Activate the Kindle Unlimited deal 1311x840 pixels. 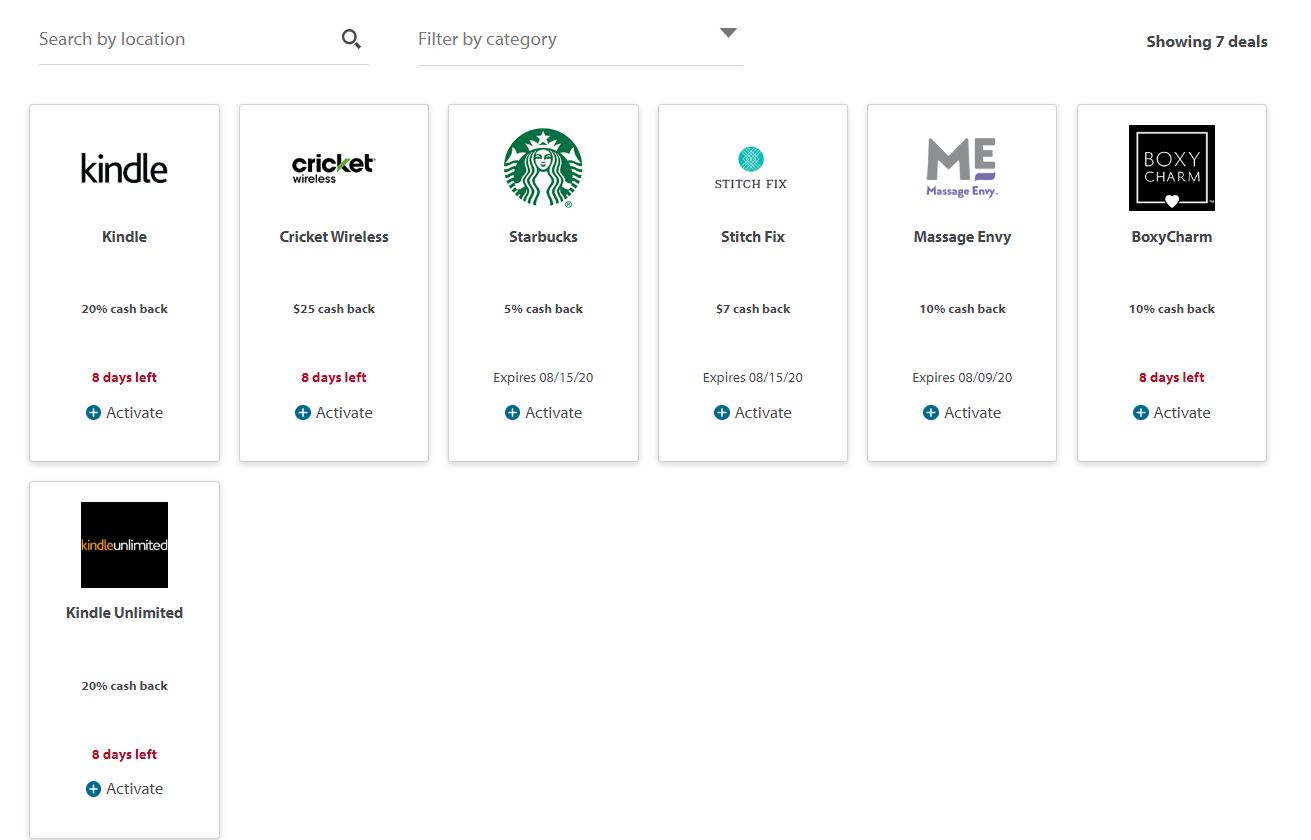pos(124,789)
